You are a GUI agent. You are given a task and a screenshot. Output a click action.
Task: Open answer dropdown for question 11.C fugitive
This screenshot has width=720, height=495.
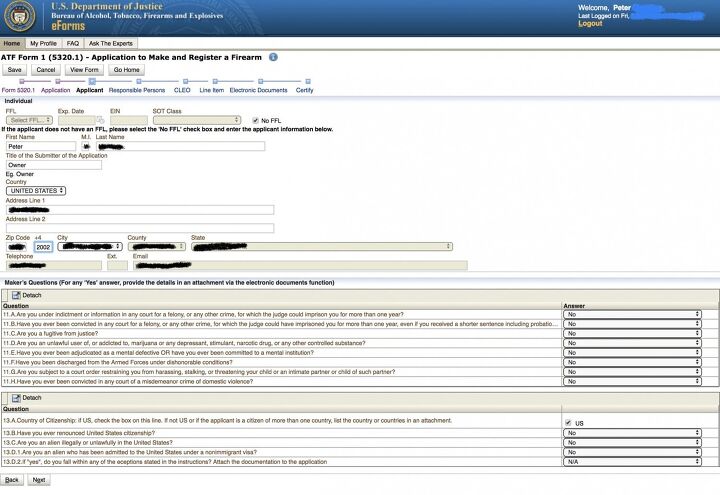[632, 334]
